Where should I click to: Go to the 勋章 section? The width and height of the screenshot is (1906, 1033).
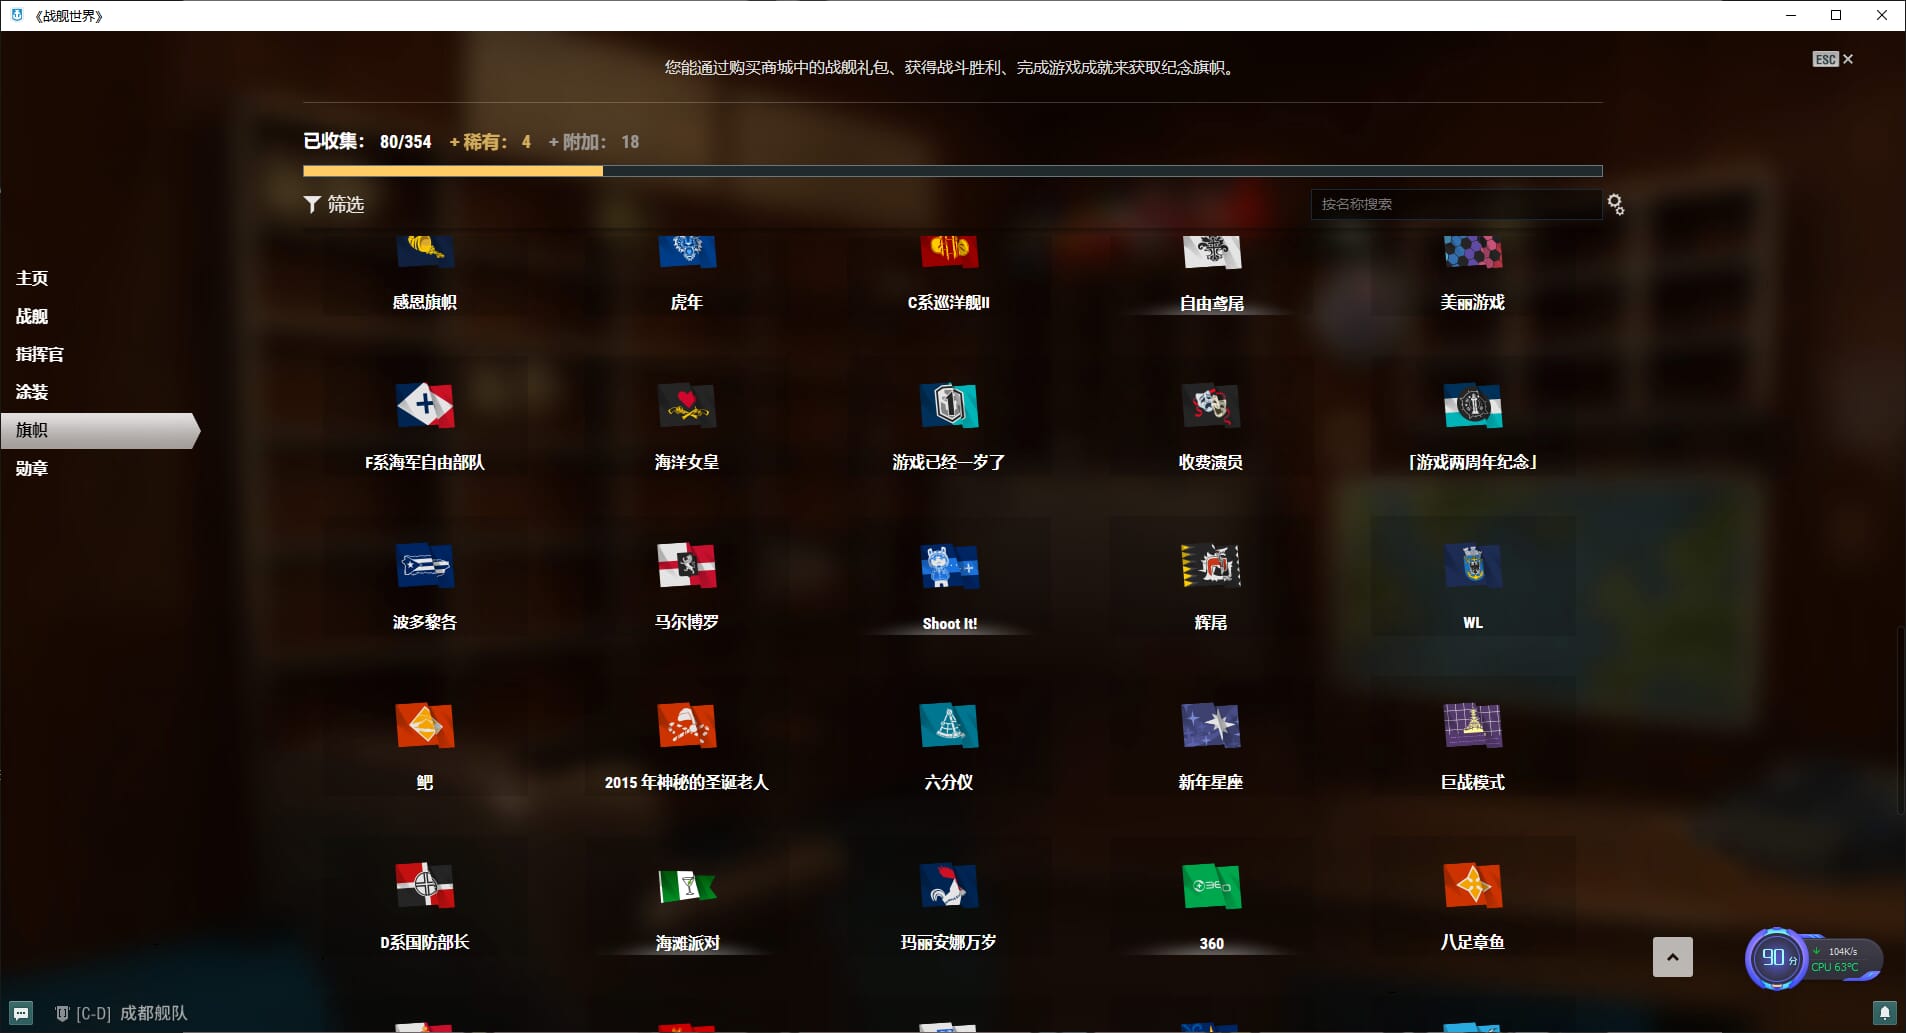[32, 468]
